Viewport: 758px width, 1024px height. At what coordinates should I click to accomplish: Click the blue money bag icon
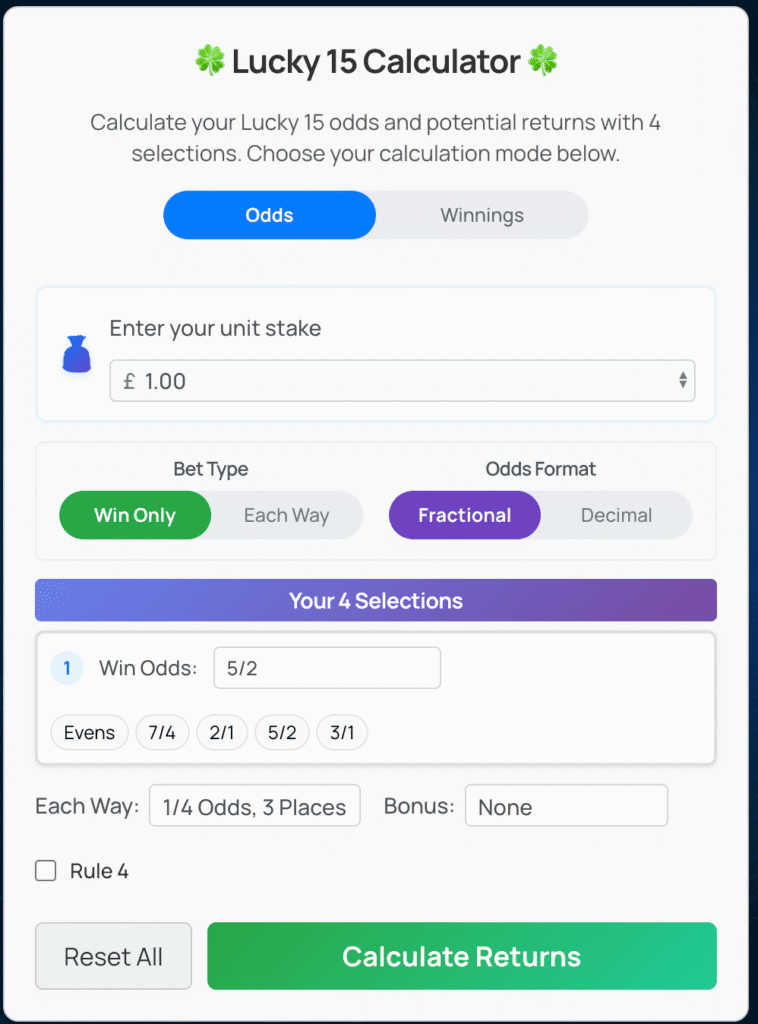pyautogui.click(x=77, y=355)
